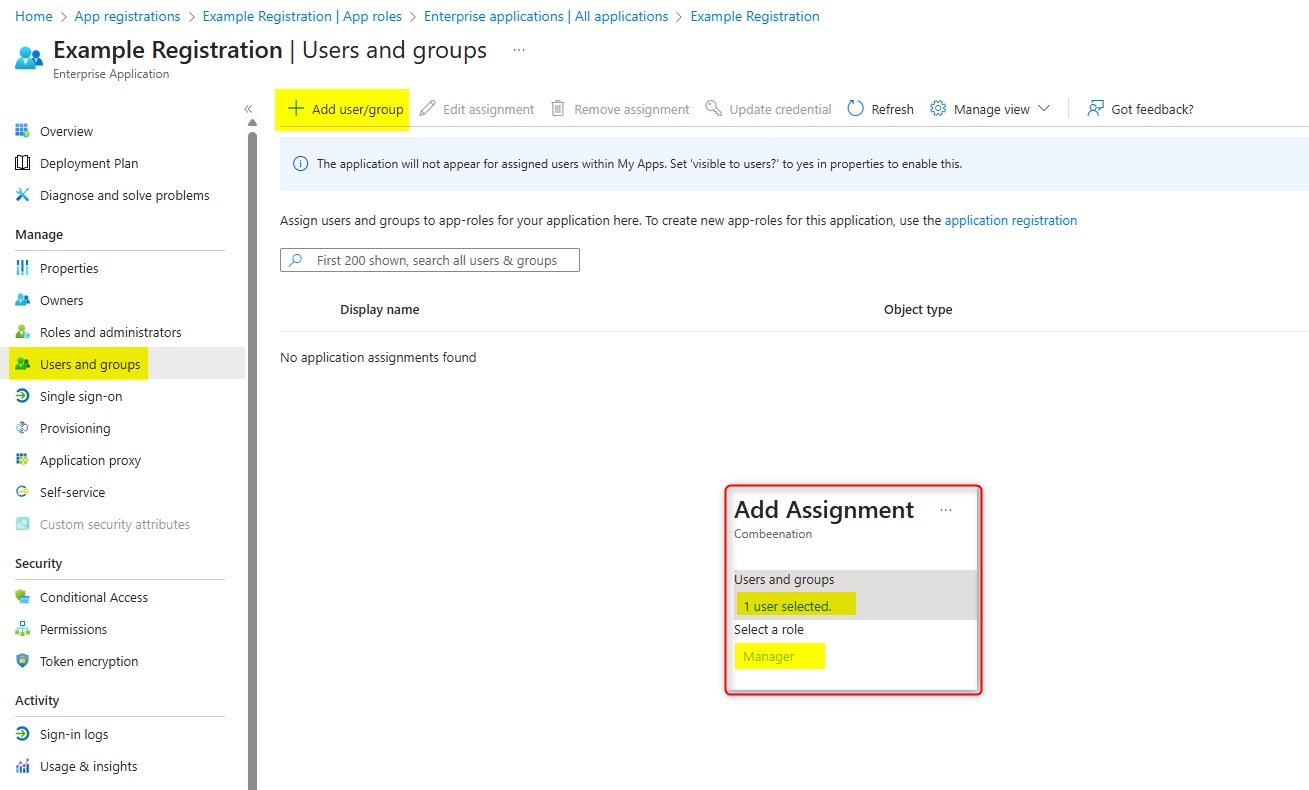Screen dimensions: 1309x790
Task: Click the Conditional Access icon
Action: click(22, 597)
